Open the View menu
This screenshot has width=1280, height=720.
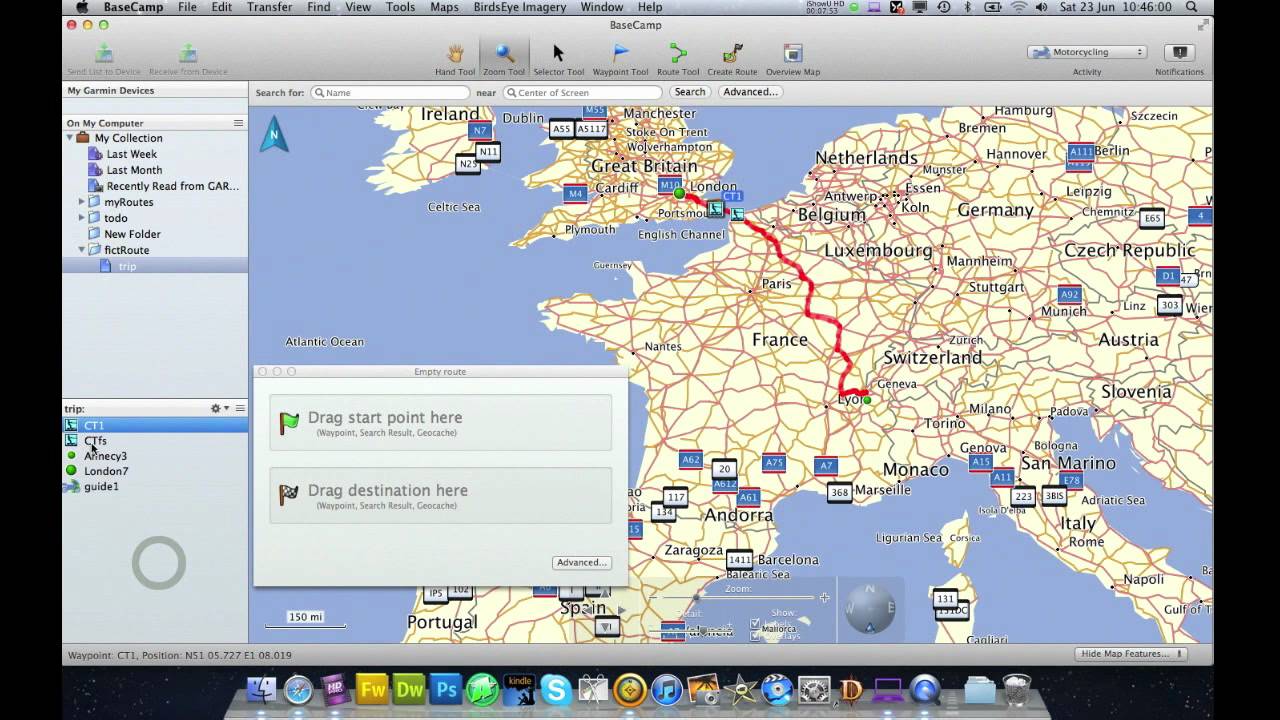(x=358, y=7)
